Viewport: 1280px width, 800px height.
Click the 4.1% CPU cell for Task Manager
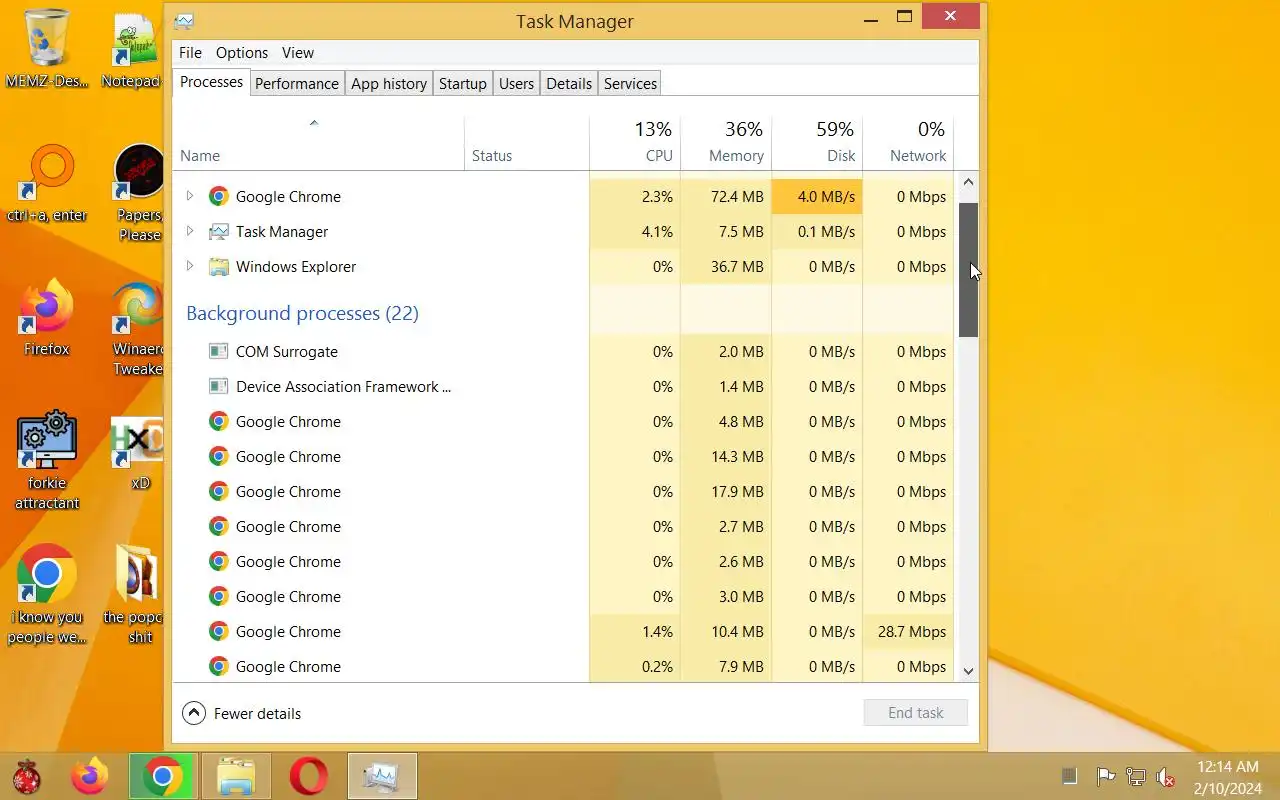click(x=635, y=232)
